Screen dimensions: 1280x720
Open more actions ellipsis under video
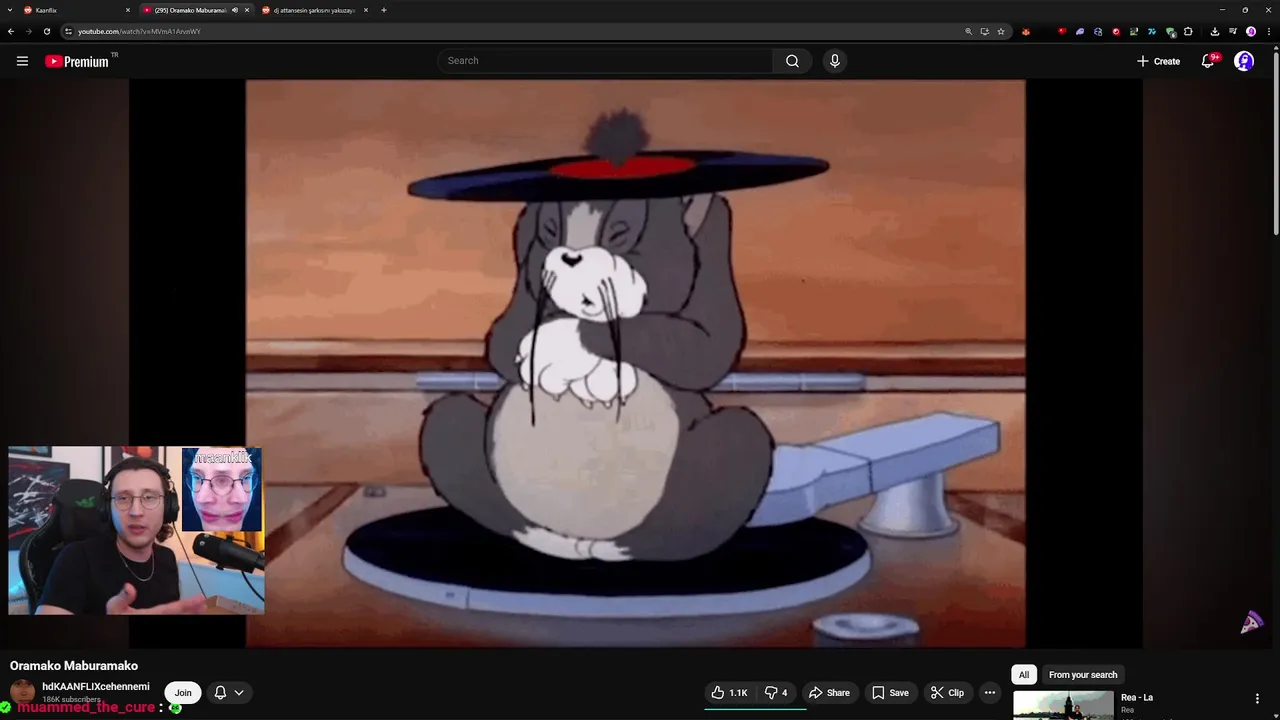(990, 692)
